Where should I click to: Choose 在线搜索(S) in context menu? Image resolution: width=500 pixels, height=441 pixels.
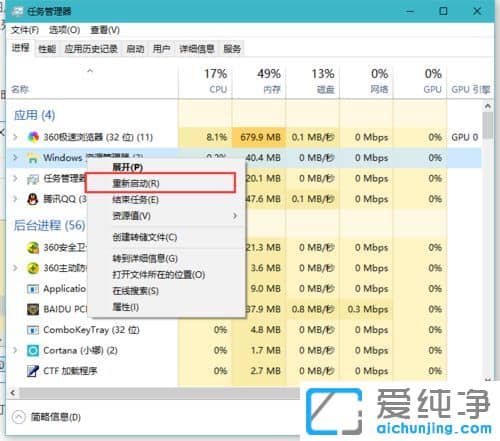[135, 291]
